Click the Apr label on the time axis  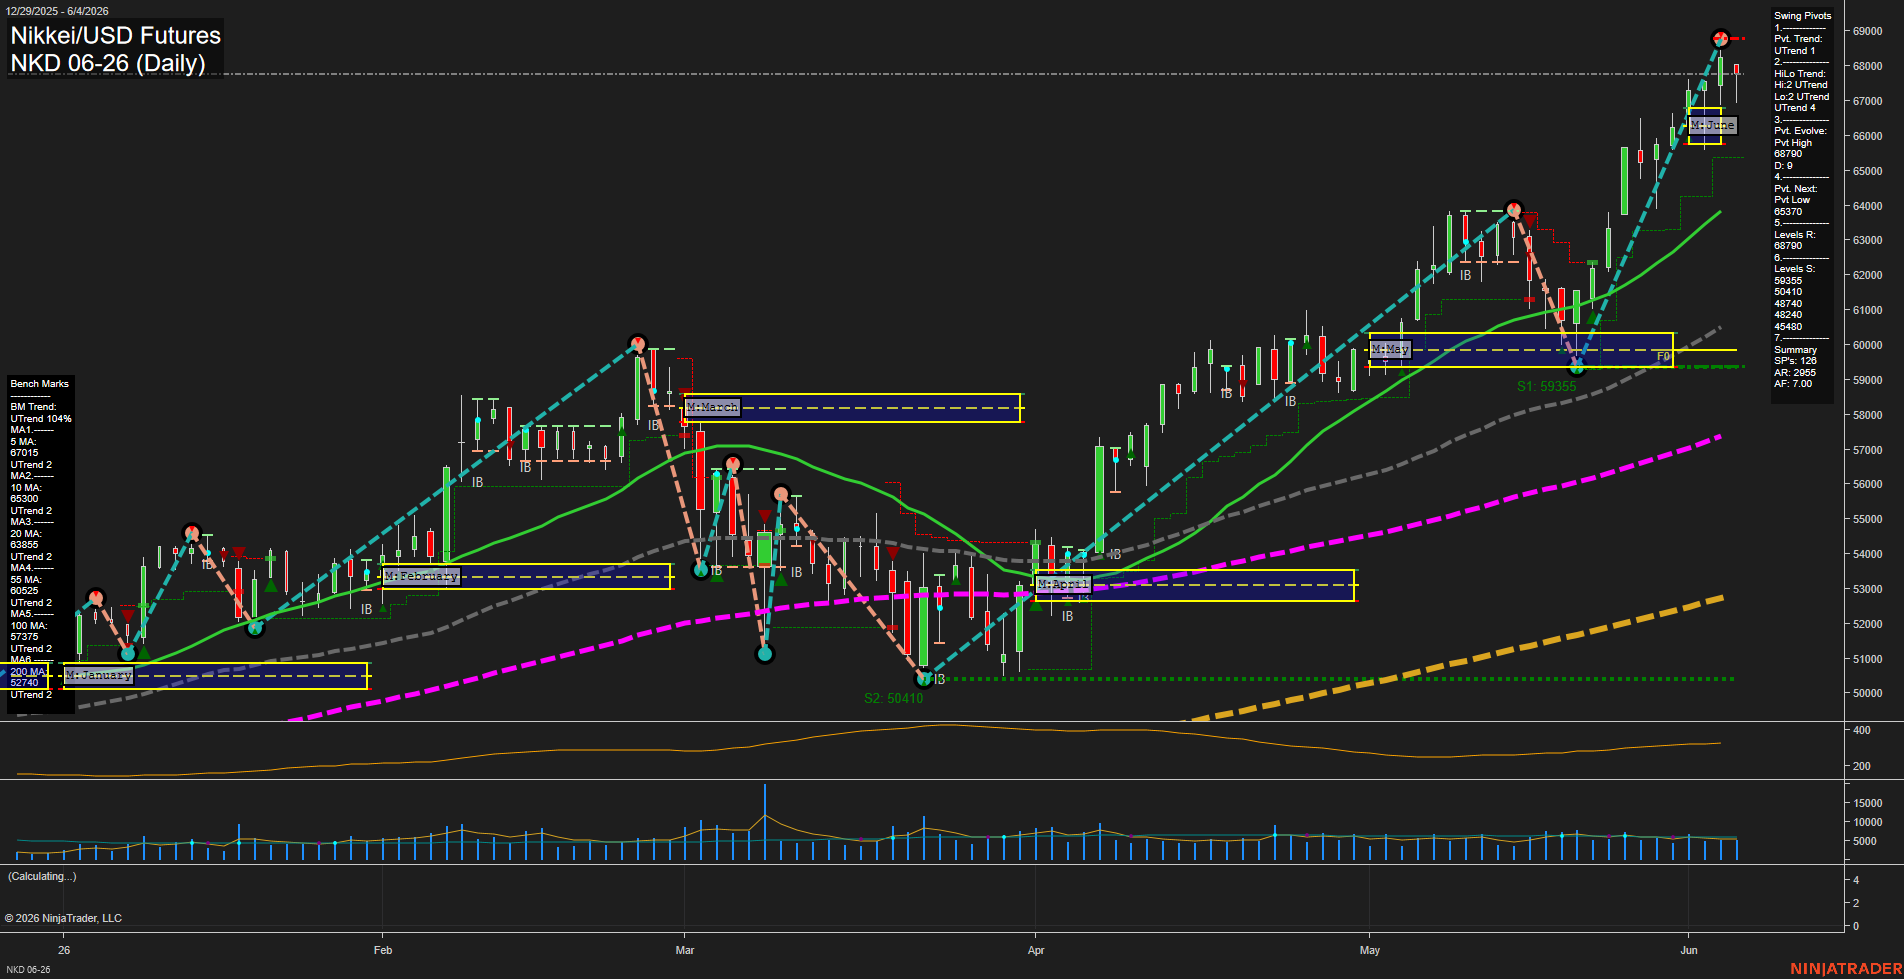(1036, 950)
